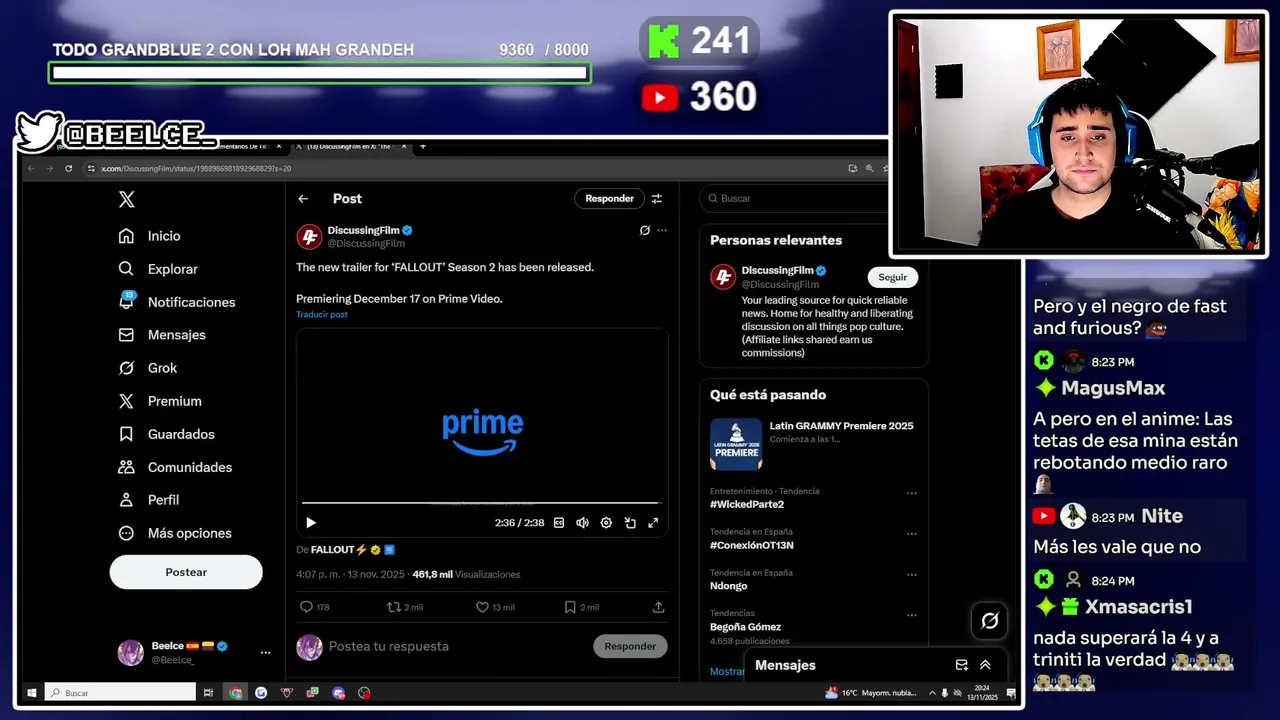Open floating Grok button
This screenshot has width=1280, height=720.
tap(990, 621)
